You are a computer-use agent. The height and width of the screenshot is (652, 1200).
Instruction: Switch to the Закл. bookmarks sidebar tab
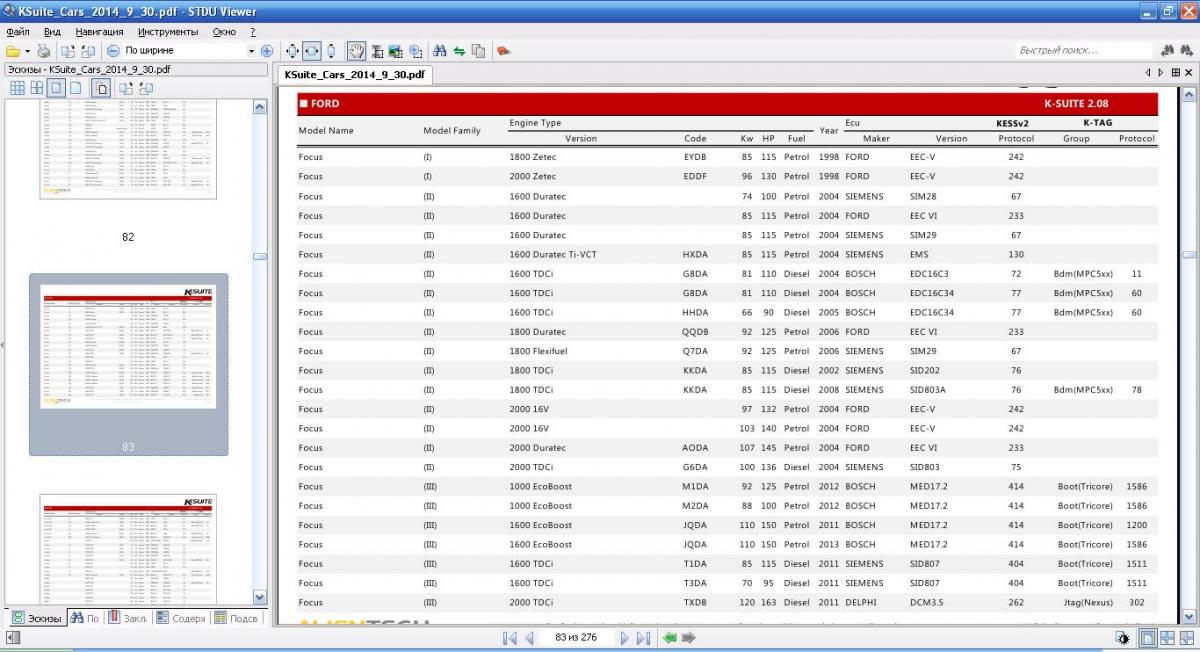point(127,618)
